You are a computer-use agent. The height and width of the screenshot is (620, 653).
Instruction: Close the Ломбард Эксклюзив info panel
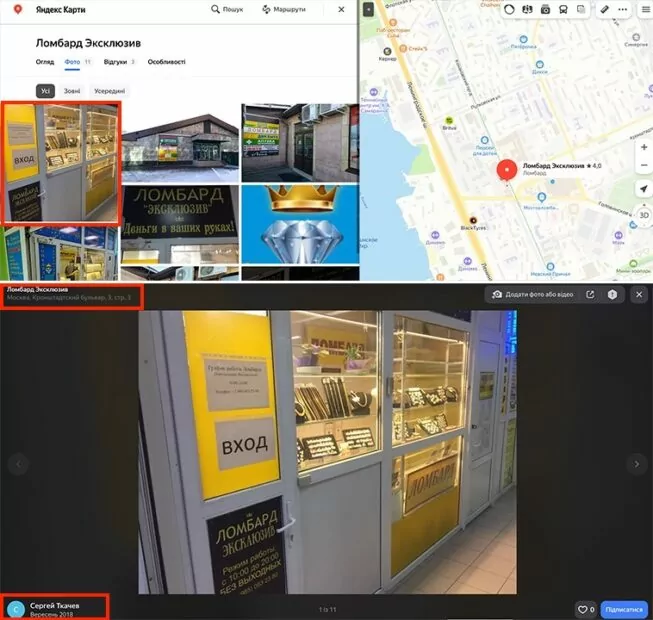point(341,9)
